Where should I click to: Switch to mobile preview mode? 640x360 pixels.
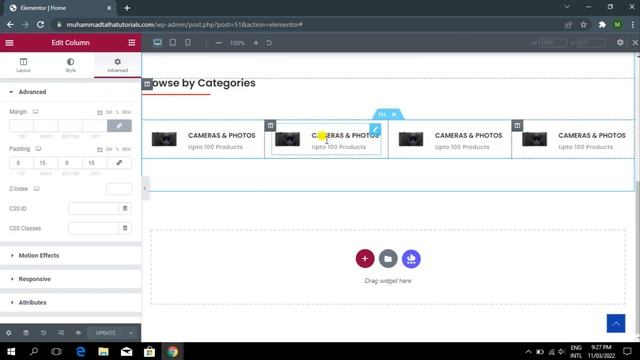point(188,42)
